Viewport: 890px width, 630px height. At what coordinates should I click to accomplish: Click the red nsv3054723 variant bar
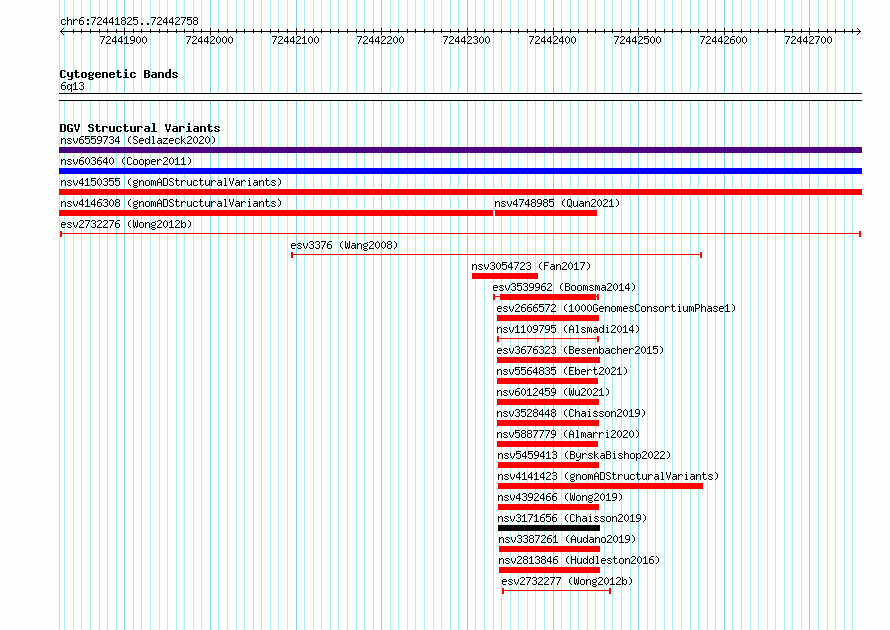pyautogui.click(x=505, y=276)
